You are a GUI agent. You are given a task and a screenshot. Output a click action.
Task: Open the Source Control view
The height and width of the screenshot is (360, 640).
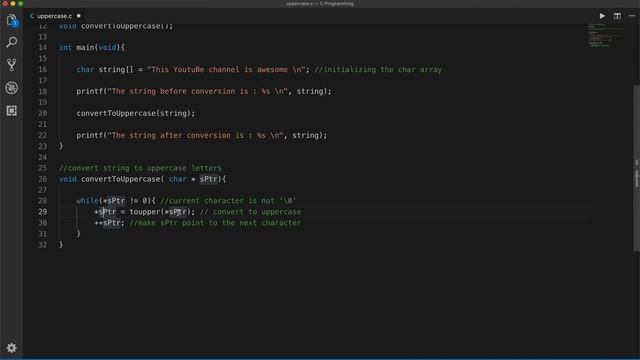(11, 64)
